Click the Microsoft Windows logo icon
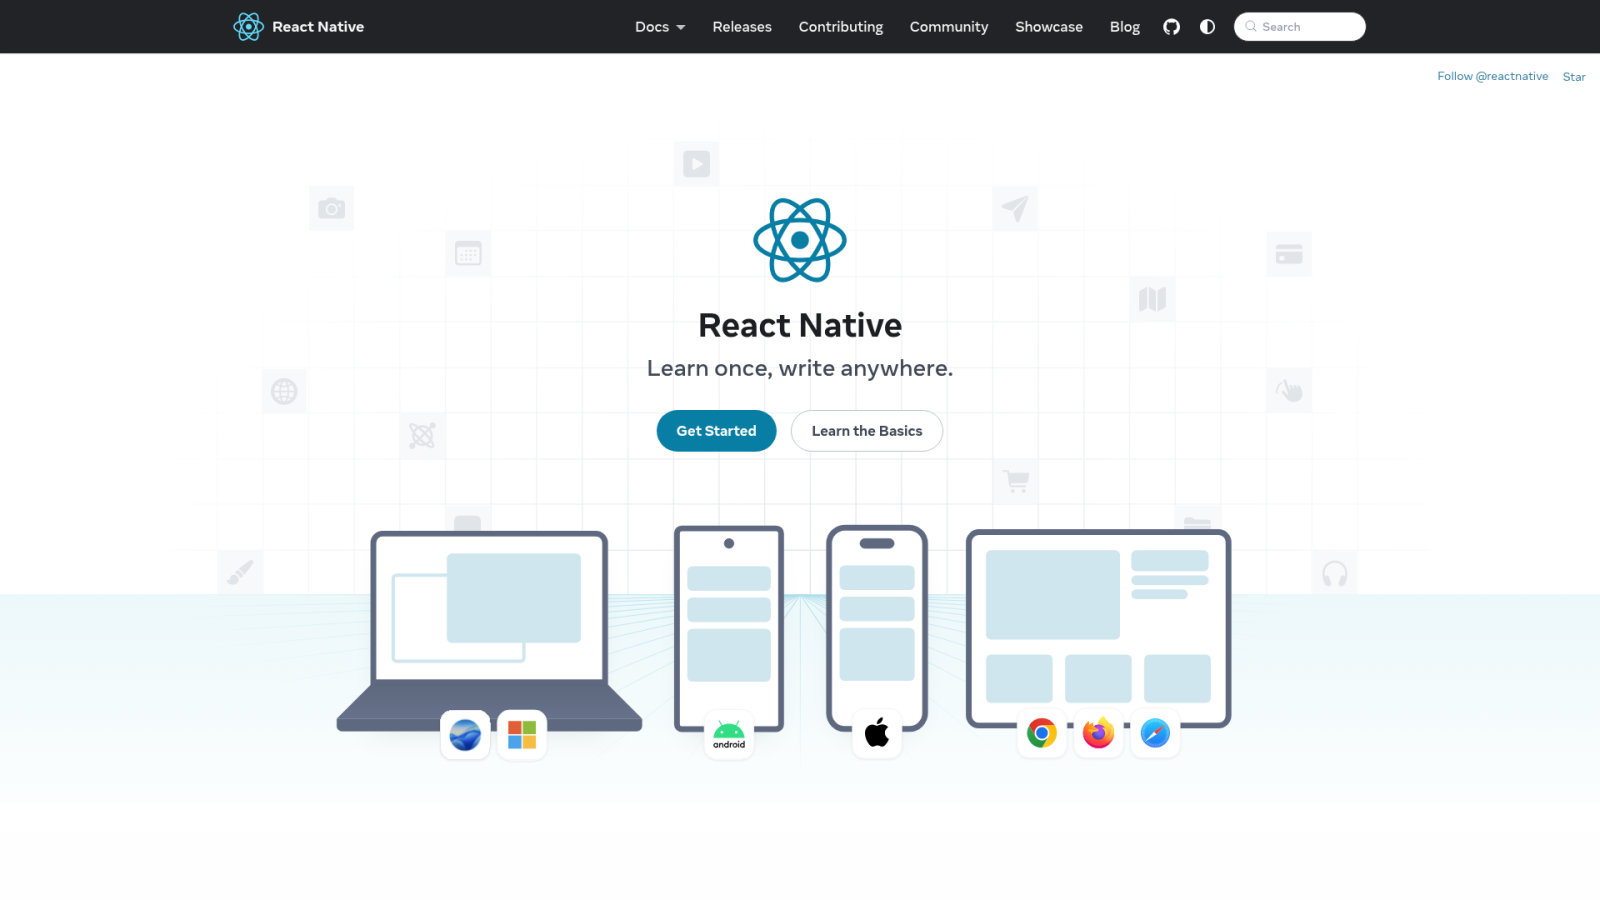This screenshot has height=900, width=1600. pyautogui.click(x=522, y=735)
